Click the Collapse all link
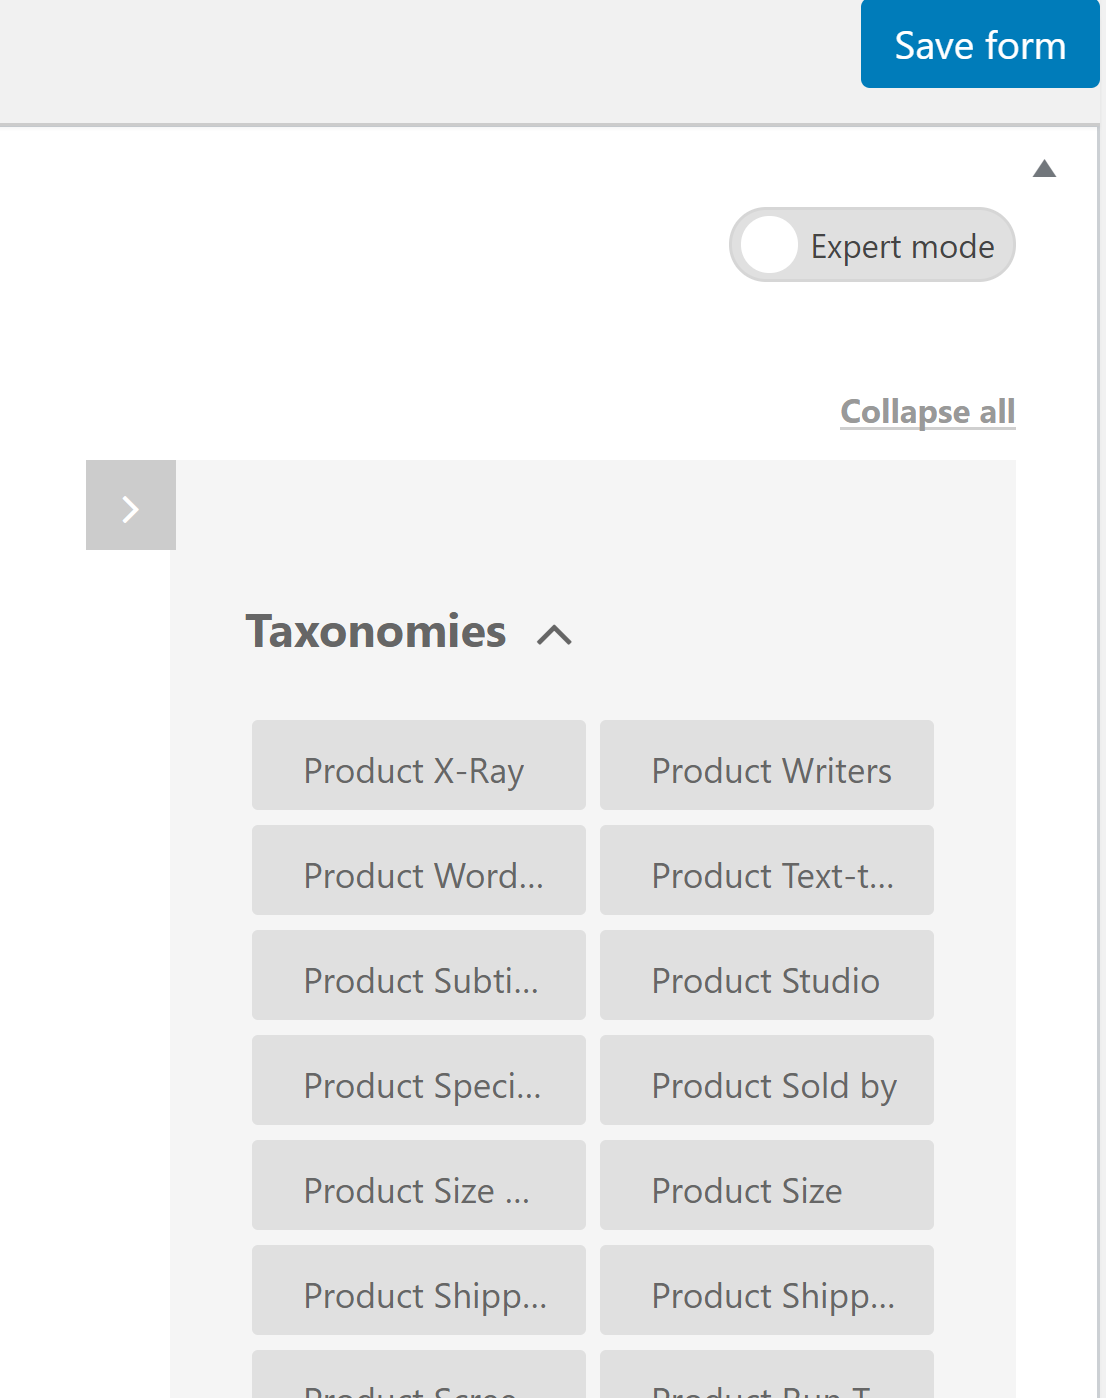Image resolution: width=1106 pixels, height=1398 pixels. point(927,411)
